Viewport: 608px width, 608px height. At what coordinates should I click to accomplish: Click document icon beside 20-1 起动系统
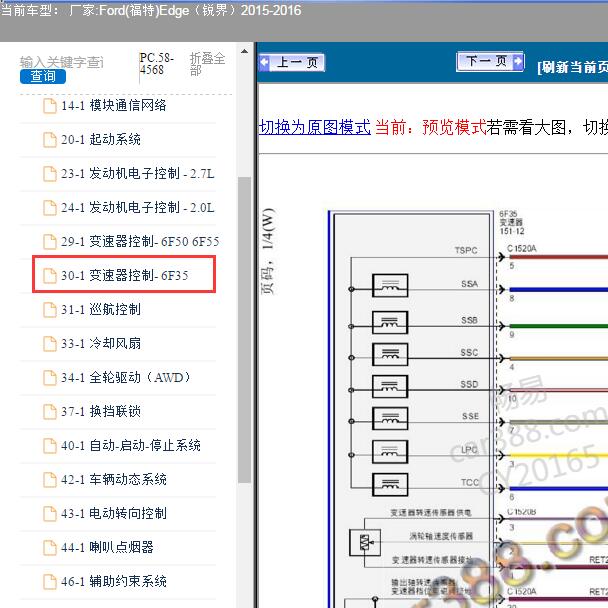pos(50,140)
